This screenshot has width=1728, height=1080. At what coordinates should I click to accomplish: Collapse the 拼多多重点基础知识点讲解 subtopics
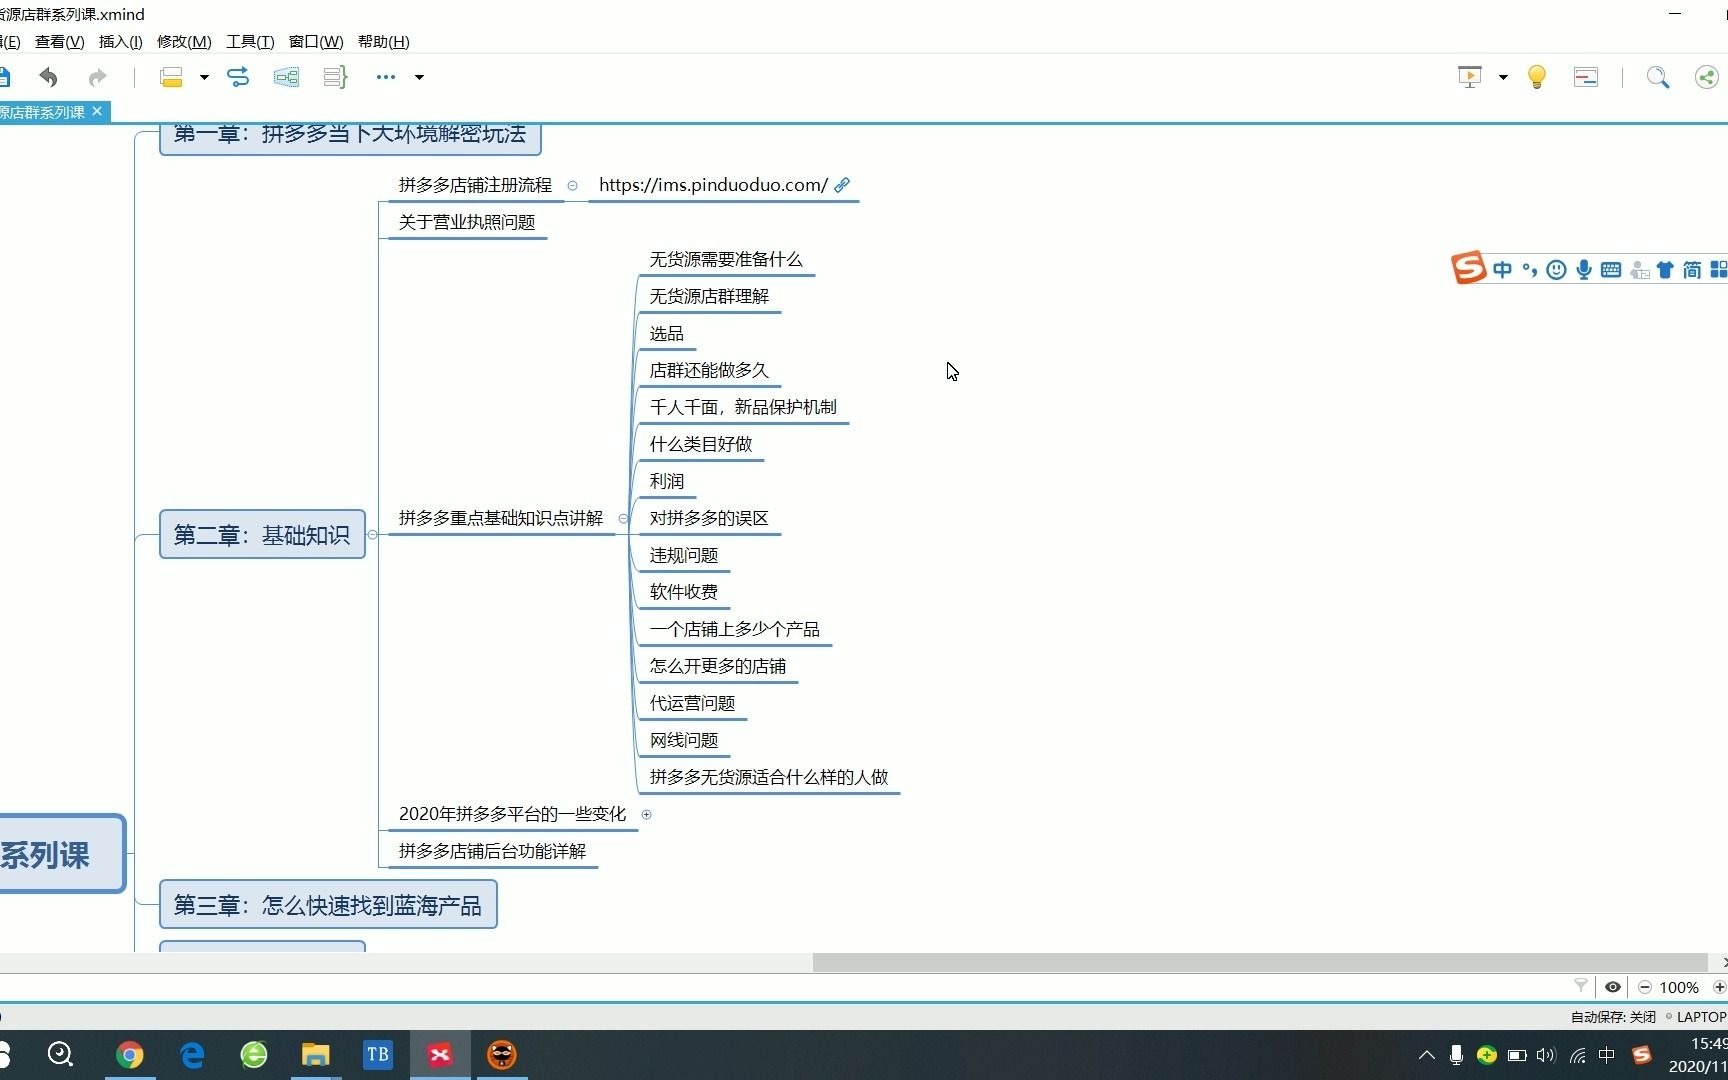click(x=623, y=518)
